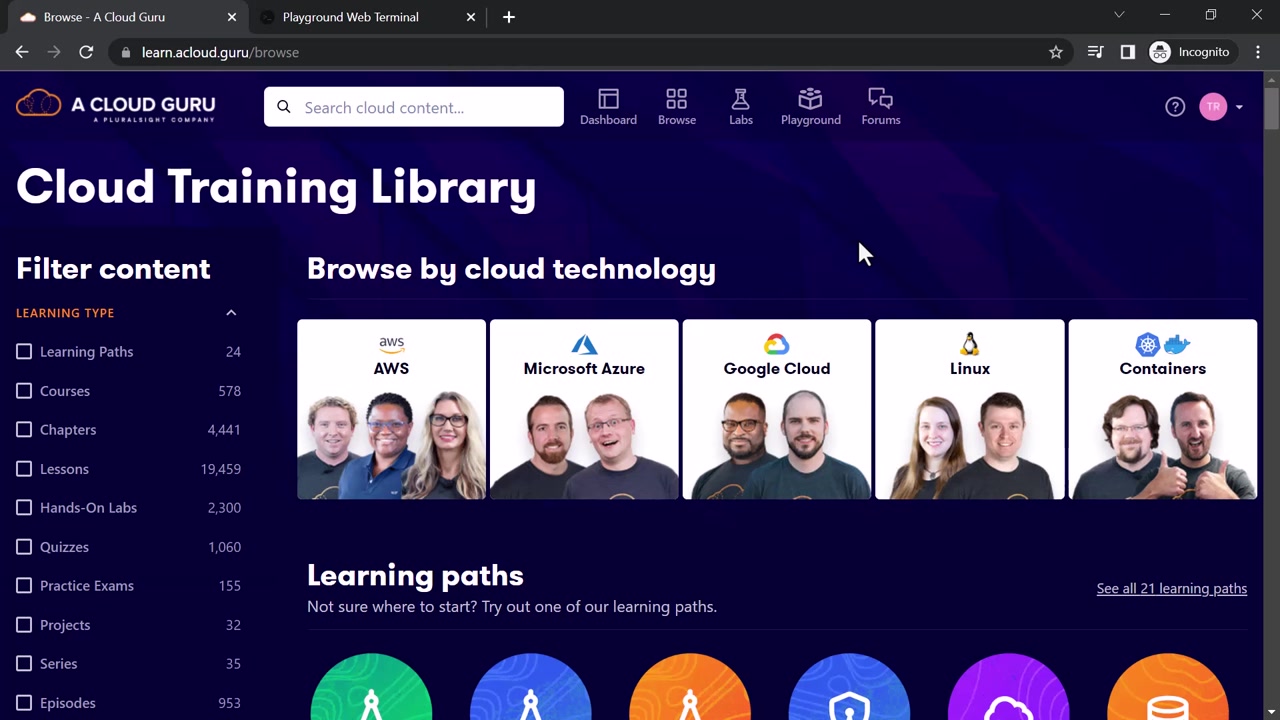
Task: Bookmark this page with the star icon
Action: pyautogui.click(x=1056, y=52)
